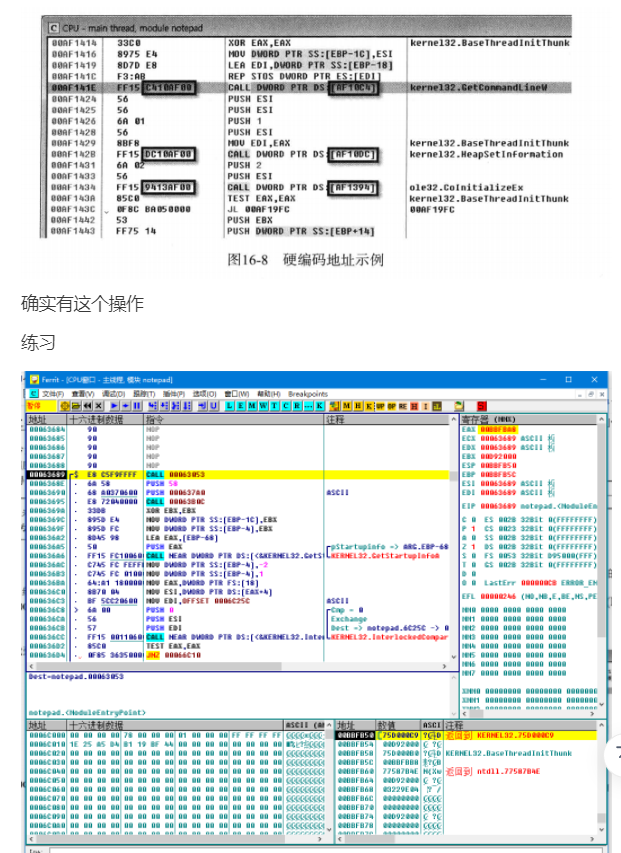Screen dimensions: 621x853
Task: Restart program with the rewind icon
Action: click(x=87, y=405)
